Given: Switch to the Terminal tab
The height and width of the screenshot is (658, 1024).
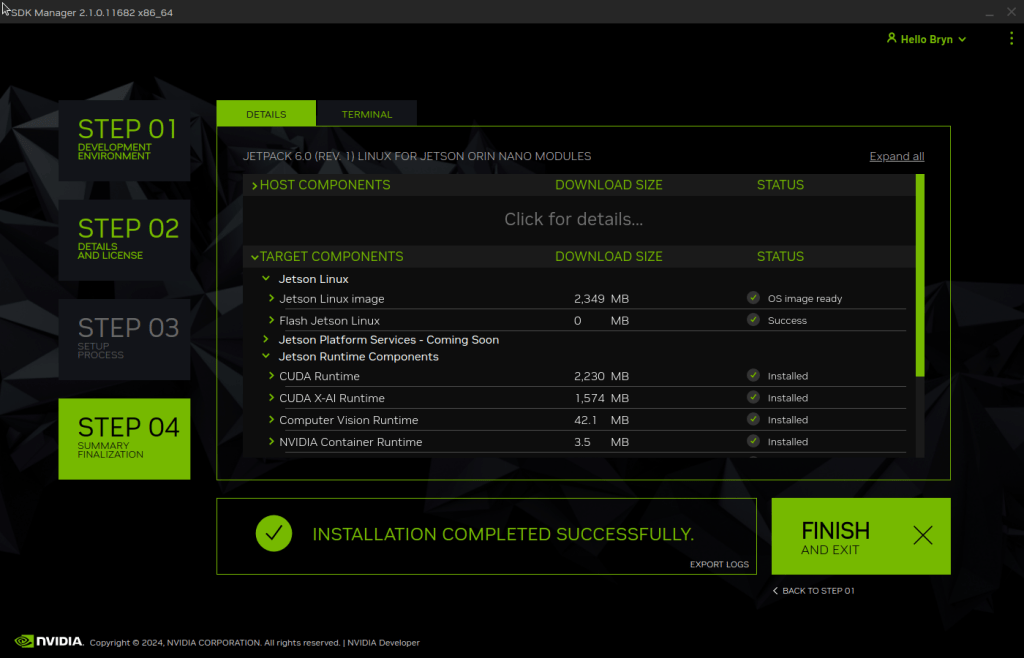Looking at the screenshot, I should [x=367, y=114].
